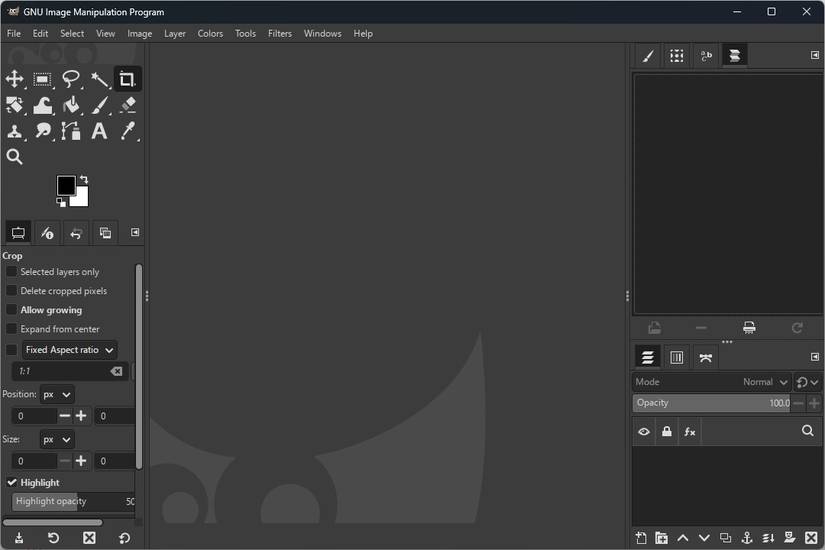Viewport: 825px width, 550px height.
Task: Select the Text tool
Action: click(99, 131)
